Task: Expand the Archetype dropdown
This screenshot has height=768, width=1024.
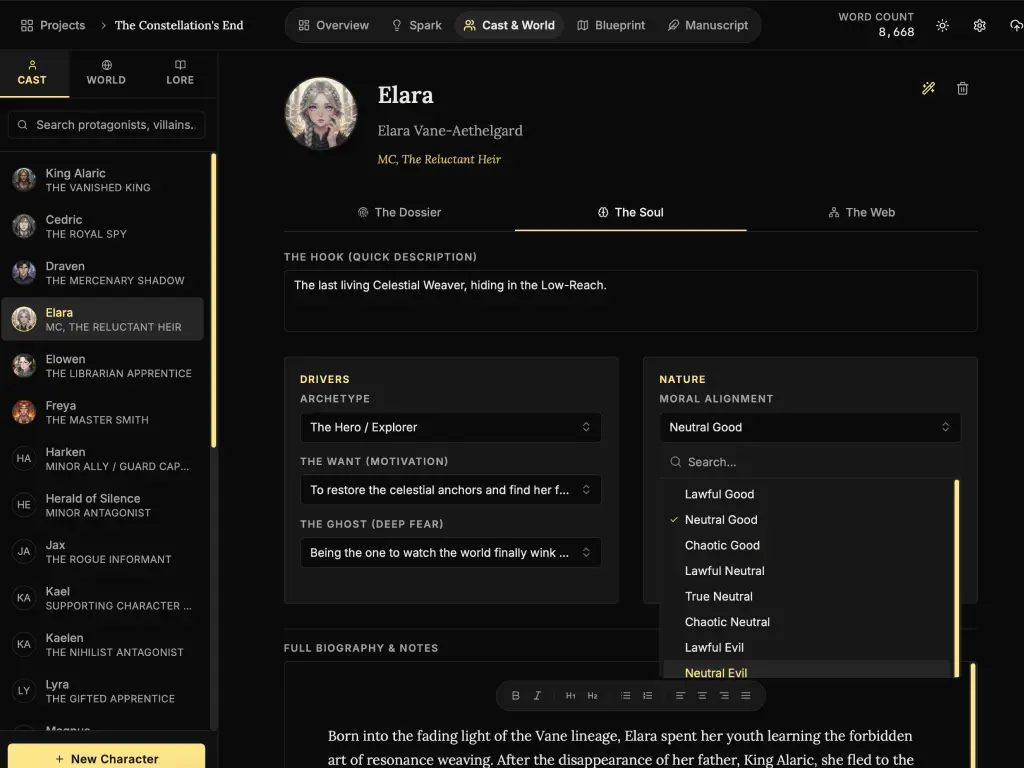Action: [450, 427]
